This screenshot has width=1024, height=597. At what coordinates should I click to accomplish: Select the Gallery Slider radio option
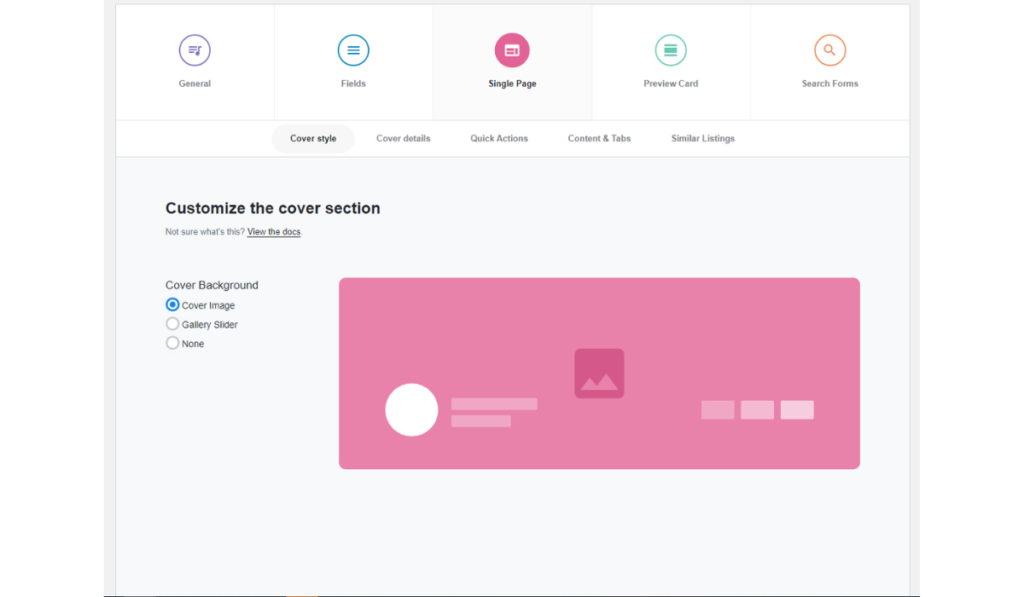click(172, 324)
